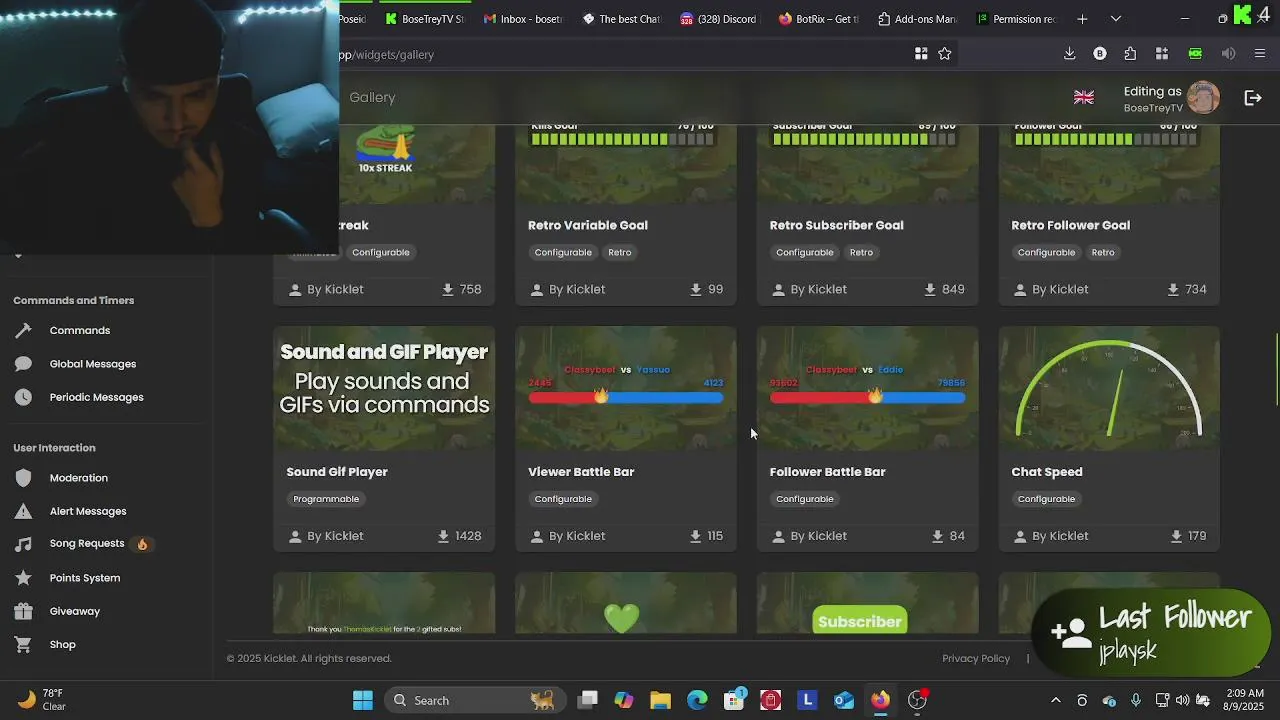Click the Retro Follower Goal title
The height and width of the screenshot is (720, 1280).
pos(1070,225)
